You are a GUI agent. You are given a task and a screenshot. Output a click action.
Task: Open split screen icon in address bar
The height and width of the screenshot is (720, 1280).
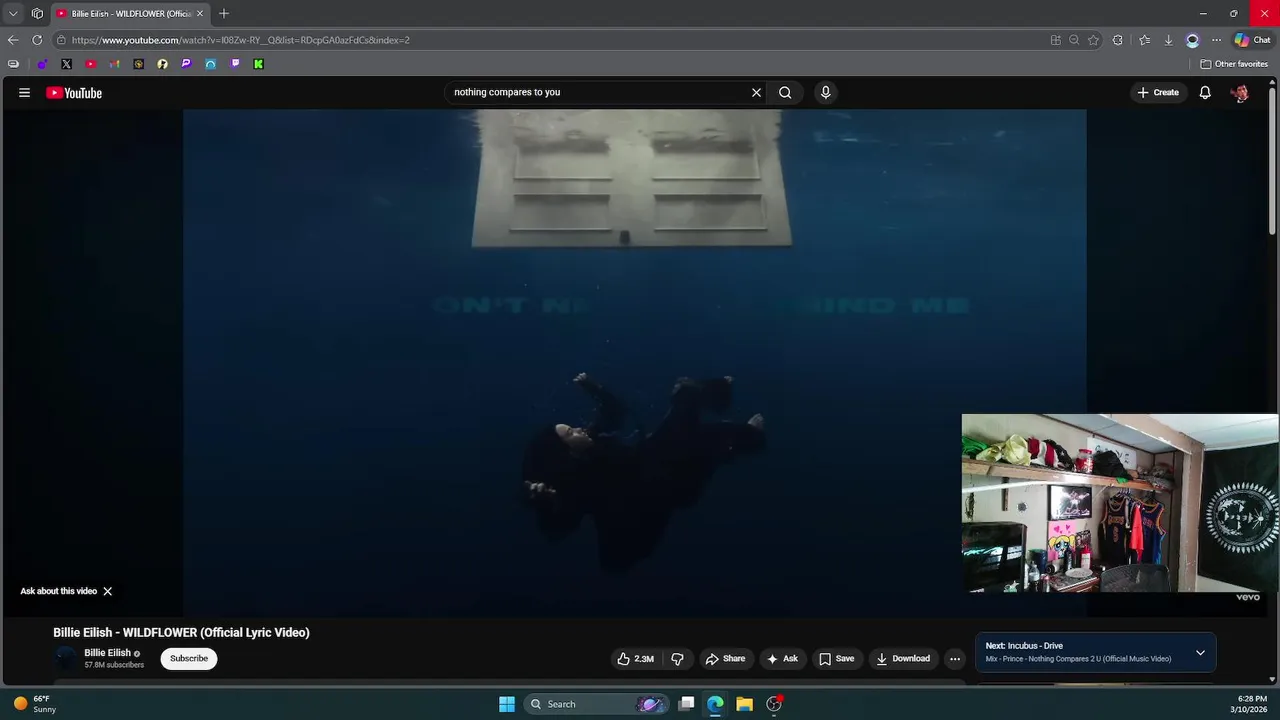click(1055, 40)
